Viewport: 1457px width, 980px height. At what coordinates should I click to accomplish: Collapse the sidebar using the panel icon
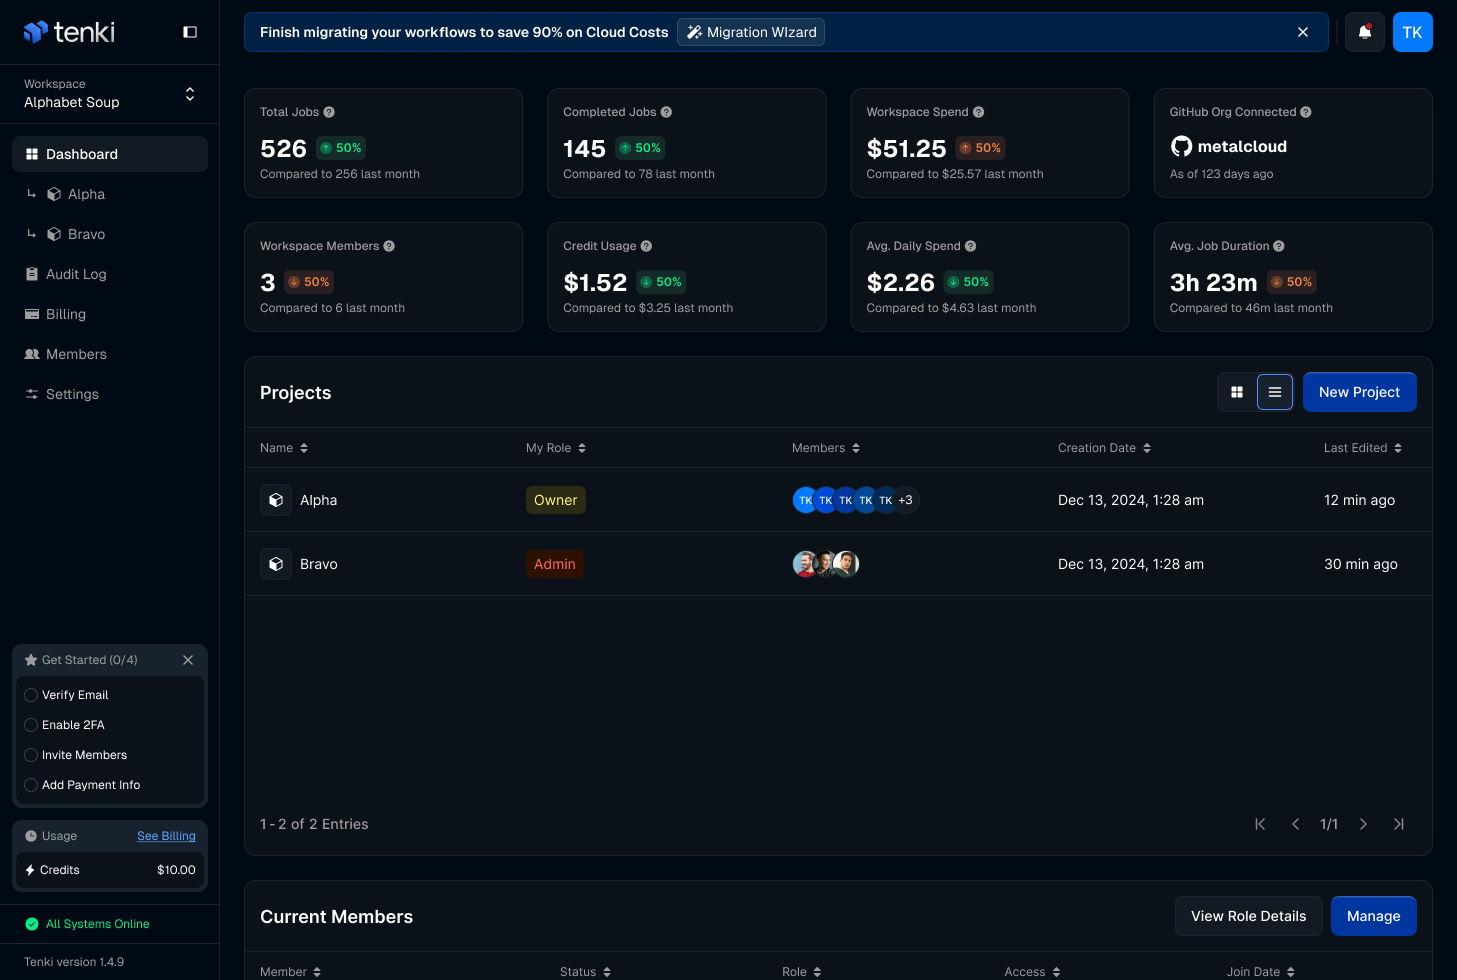(190, 32)
